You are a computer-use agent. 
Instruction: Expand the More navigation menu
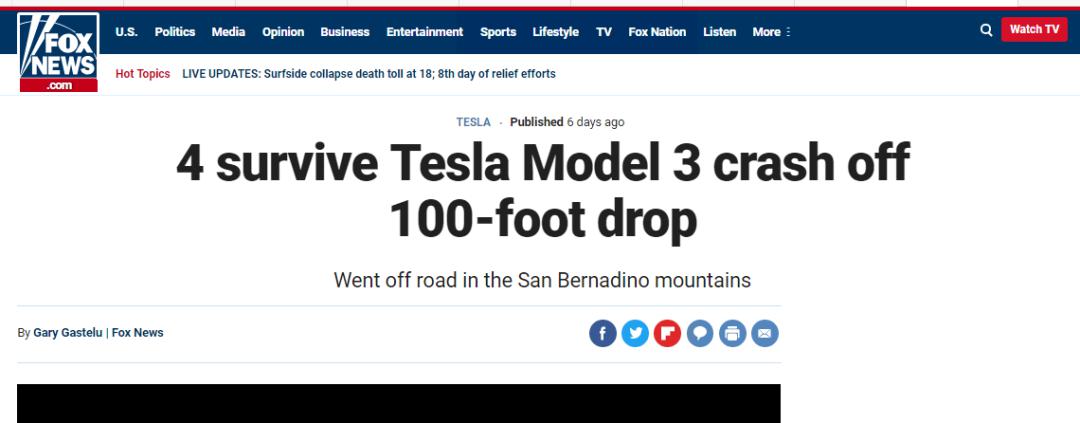(771, 32)
